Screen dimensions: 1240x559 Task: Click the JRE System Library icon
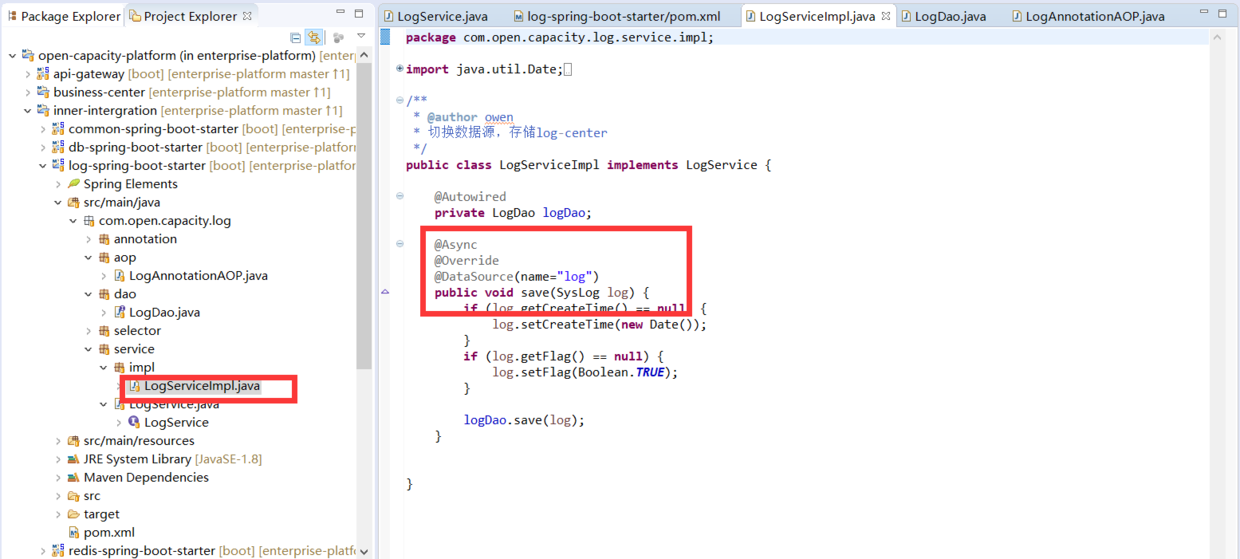[x=73, y=459]
